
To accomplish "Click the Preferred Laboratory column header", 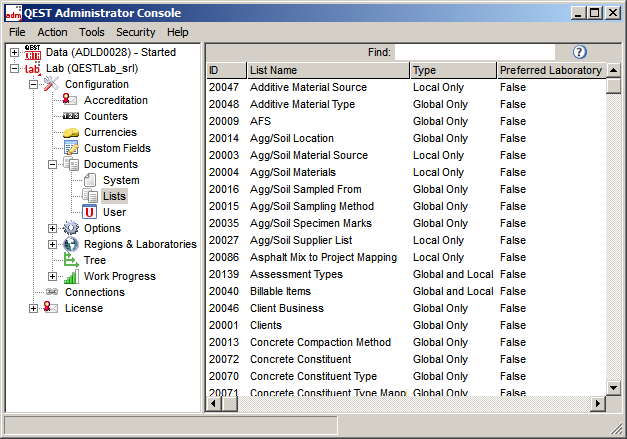I will pos(551,71).
